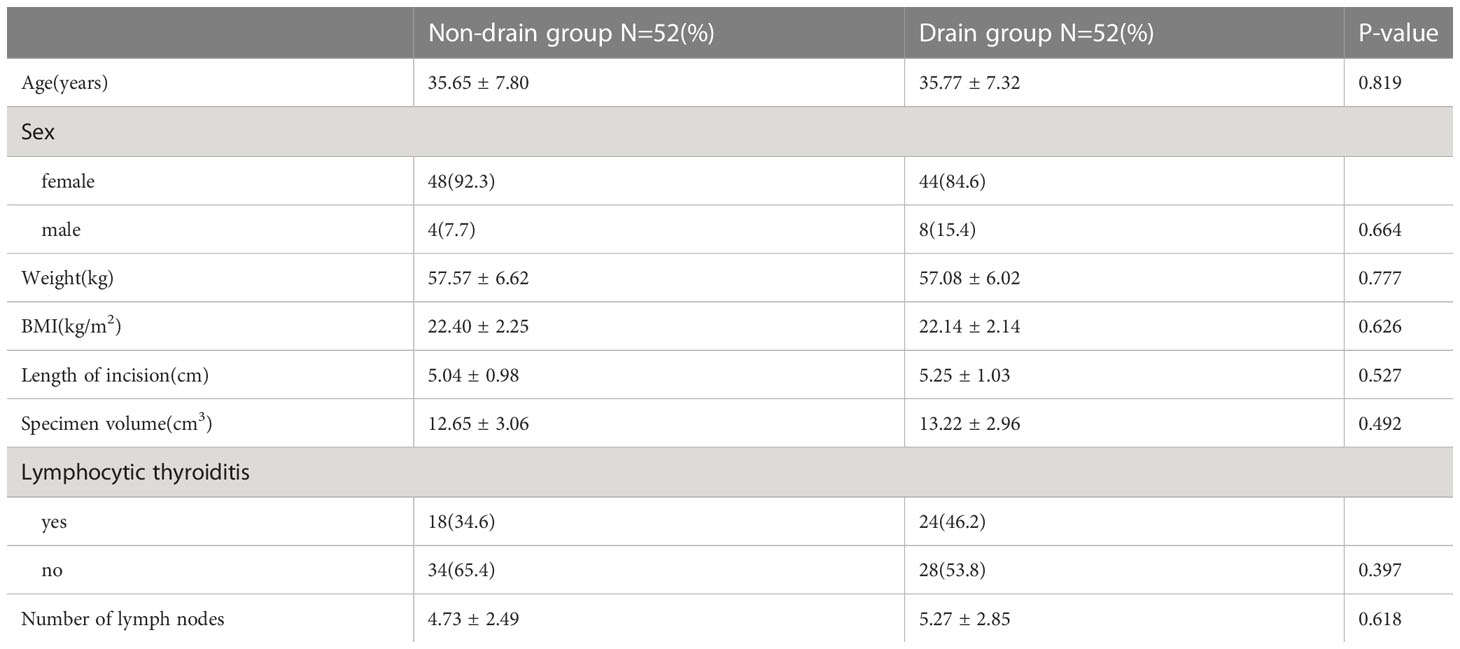Select the 35.65 ± 7.80 age cell
Viewport: 1460px width, 649px height.
pos(479,83)
